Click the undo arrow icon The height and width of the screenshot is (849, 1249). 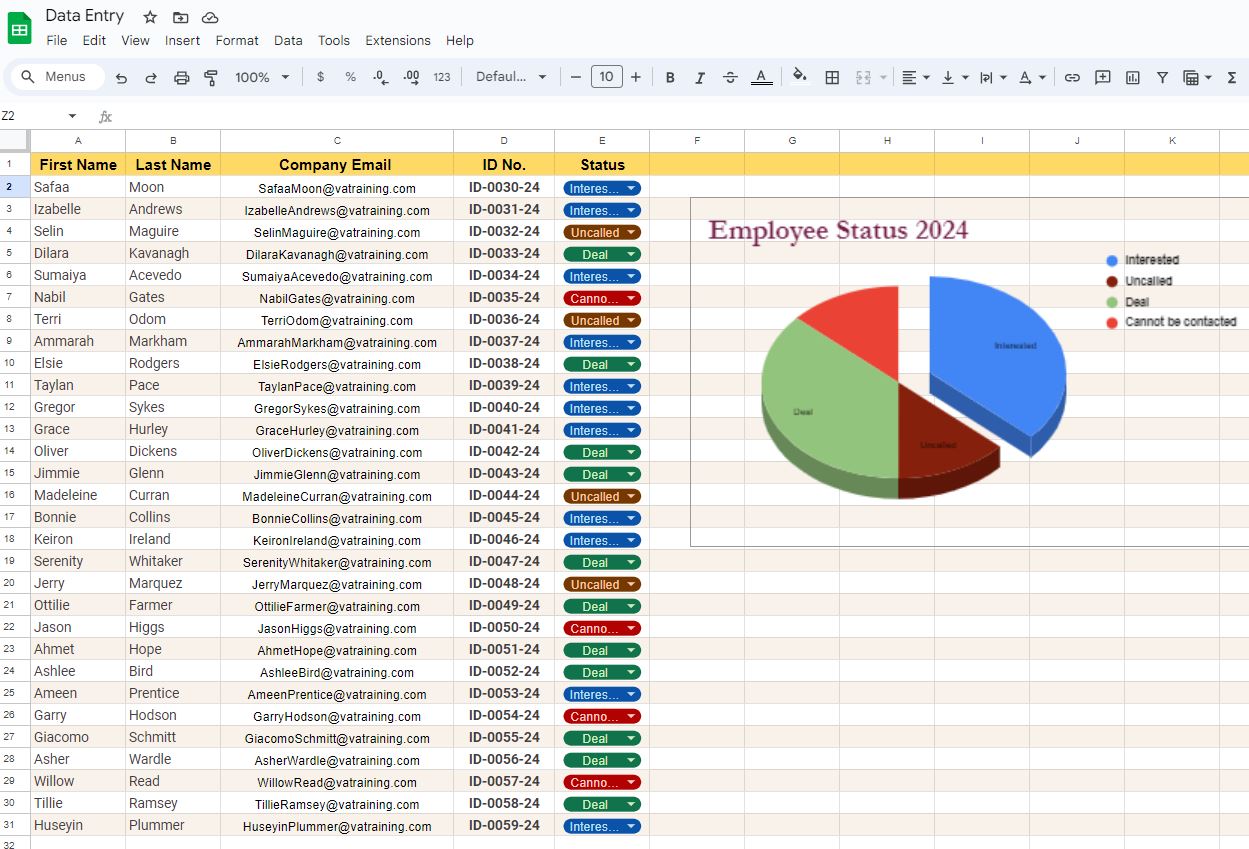[x=121, y=77]
